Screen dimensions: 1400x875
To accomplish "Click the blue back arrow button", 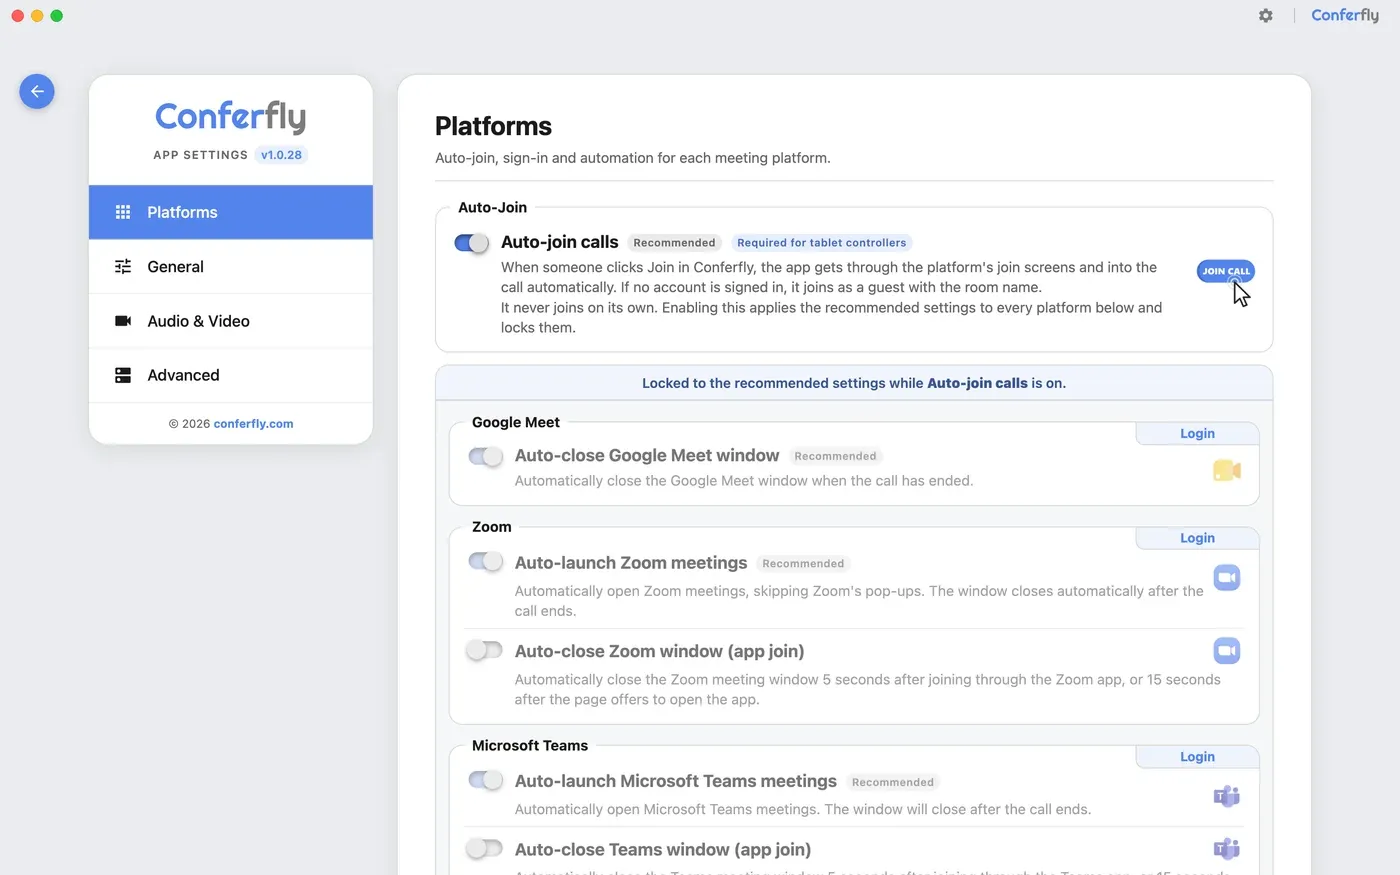I will pyautogui.click(x=37, y=92).
